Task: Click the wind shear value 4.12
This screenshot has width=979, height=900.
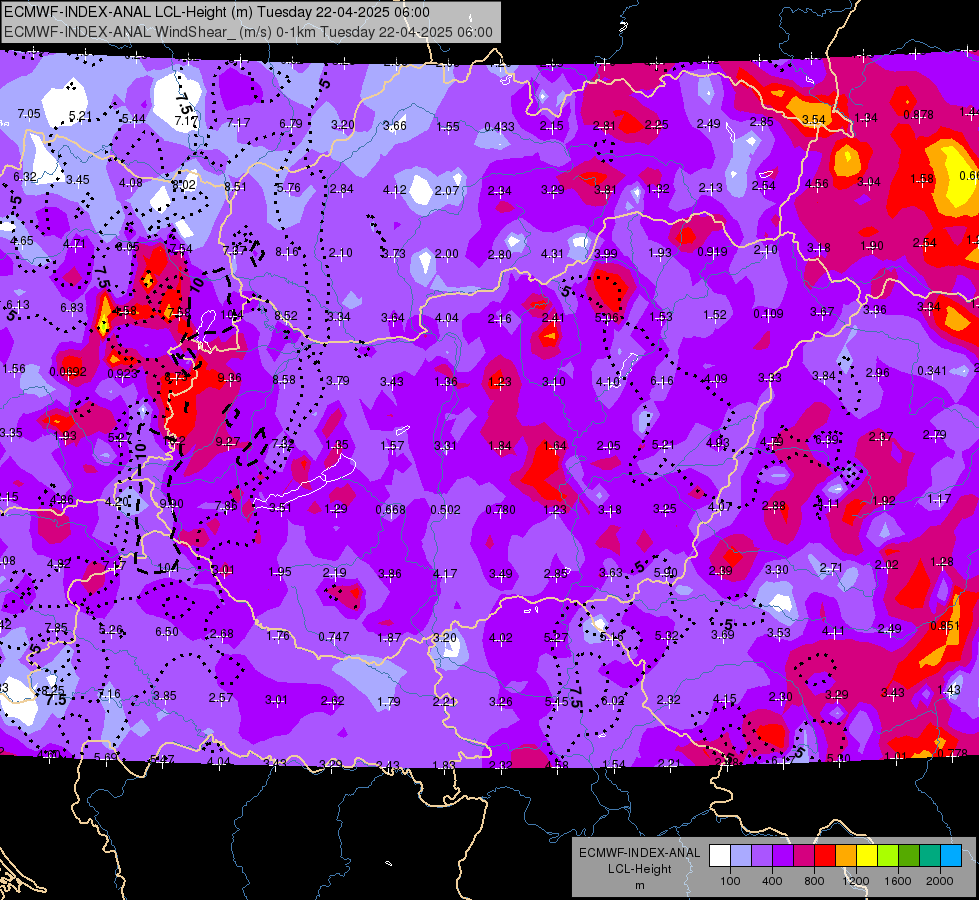Action: [395, 189]
